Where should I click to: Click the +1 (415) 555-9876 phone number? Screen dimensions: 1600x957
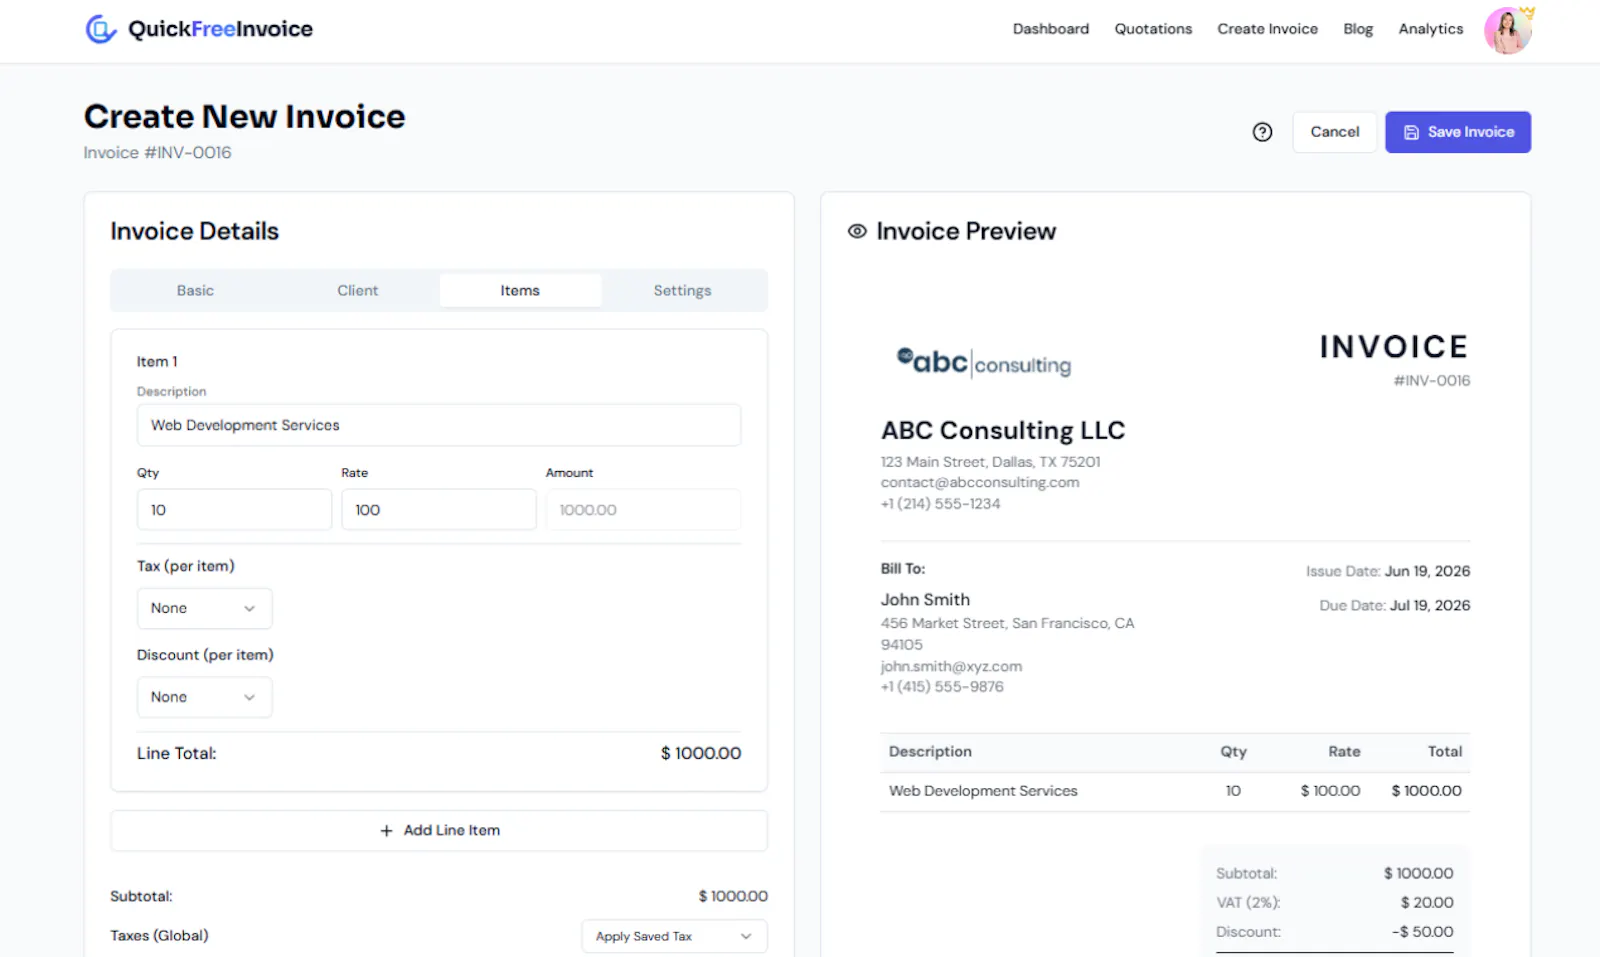942,687
